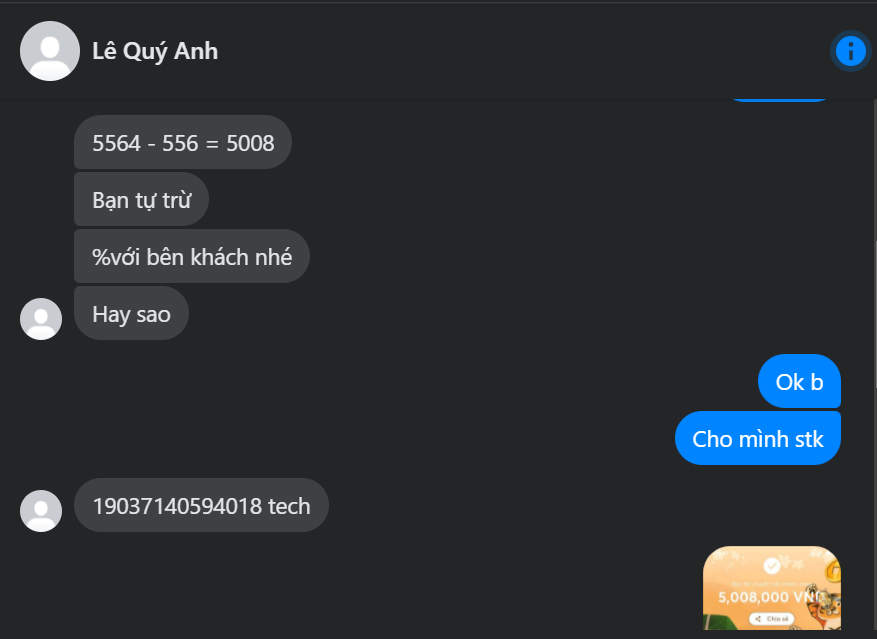Screen dimensions: 877x639
Task: Click the tiger illustration on the receipt card
Action: pos(823,604)
